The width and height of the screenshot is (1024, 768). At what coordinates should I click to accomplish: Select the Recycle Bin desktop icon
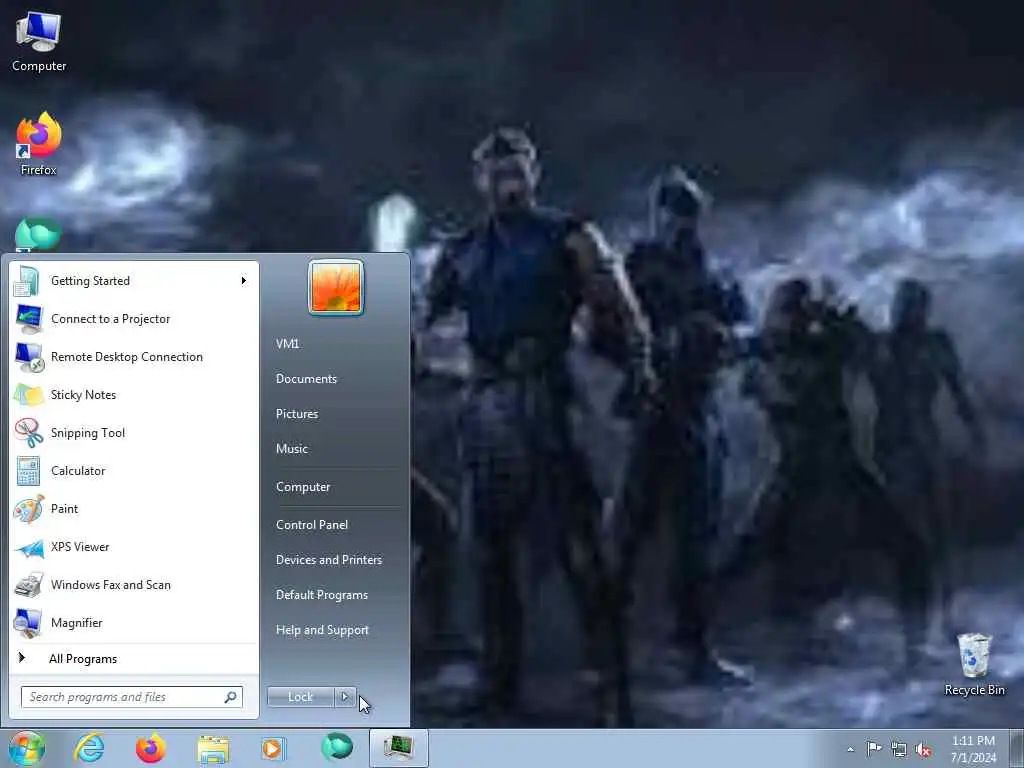point(974,665)
